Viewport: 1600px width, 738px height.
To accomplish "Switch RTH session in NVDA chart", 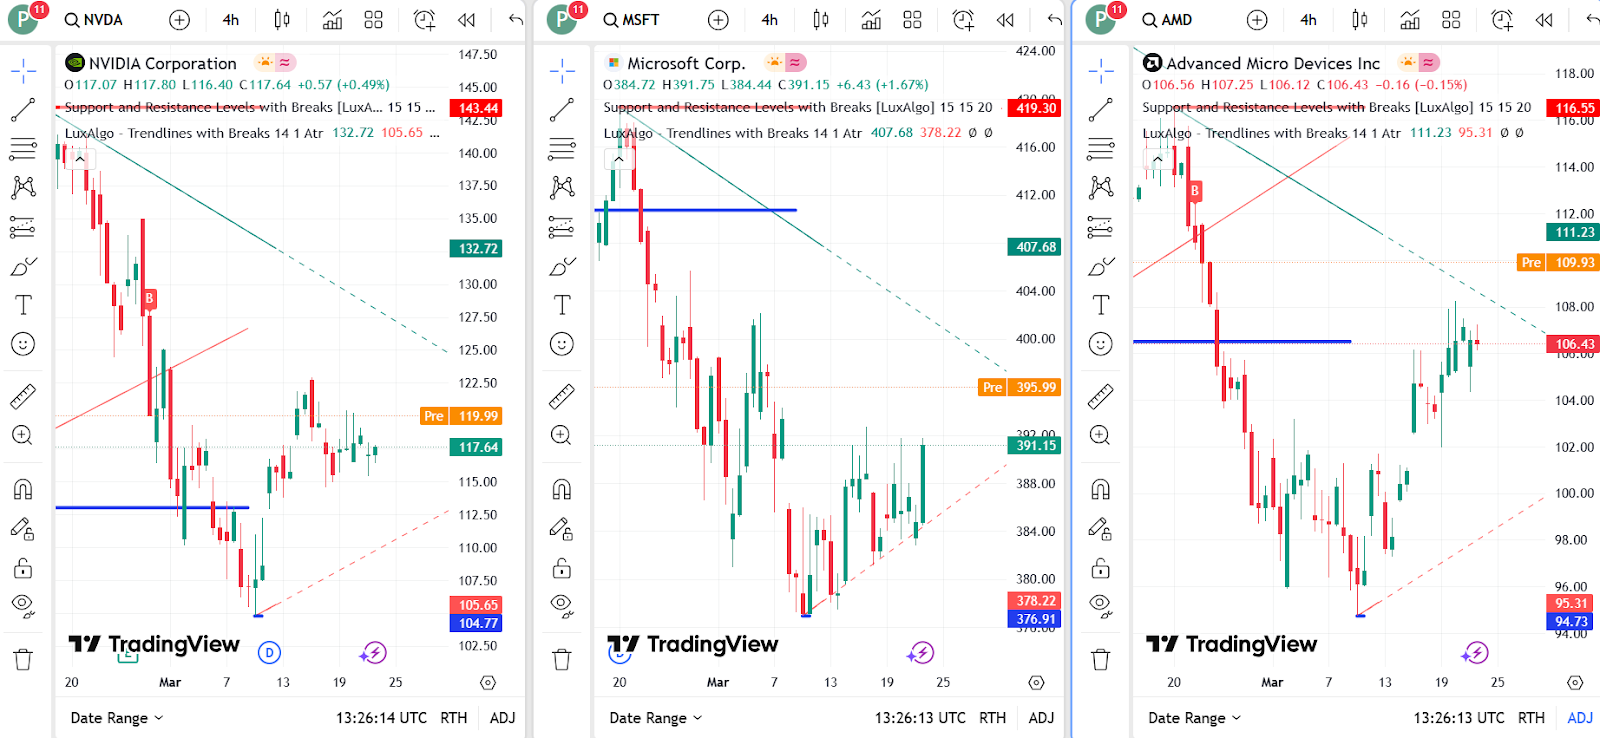I will [x=454, y=718].
